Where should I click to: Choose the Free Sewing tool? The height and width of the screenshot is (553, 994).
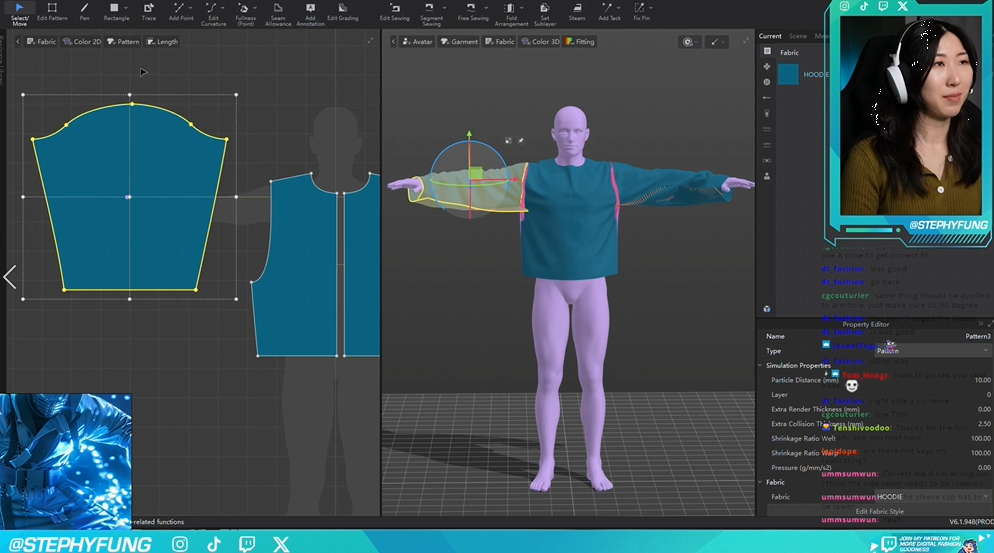coord(473,12)
